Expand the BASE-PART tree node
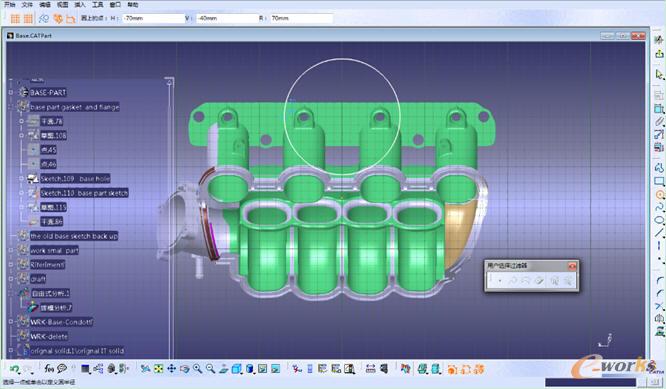Screen dimensions: 666x389 (11, 92)
